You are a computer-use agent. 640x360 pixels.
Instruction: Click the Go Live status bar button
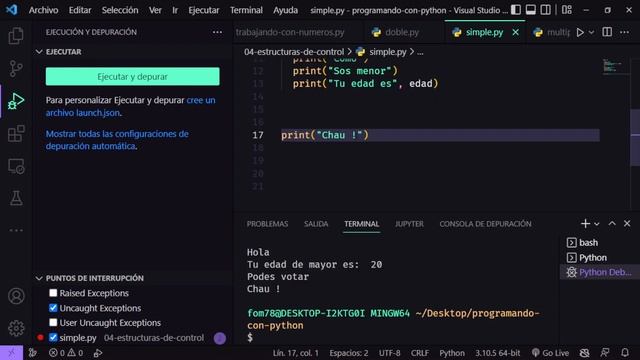(550, 353)
